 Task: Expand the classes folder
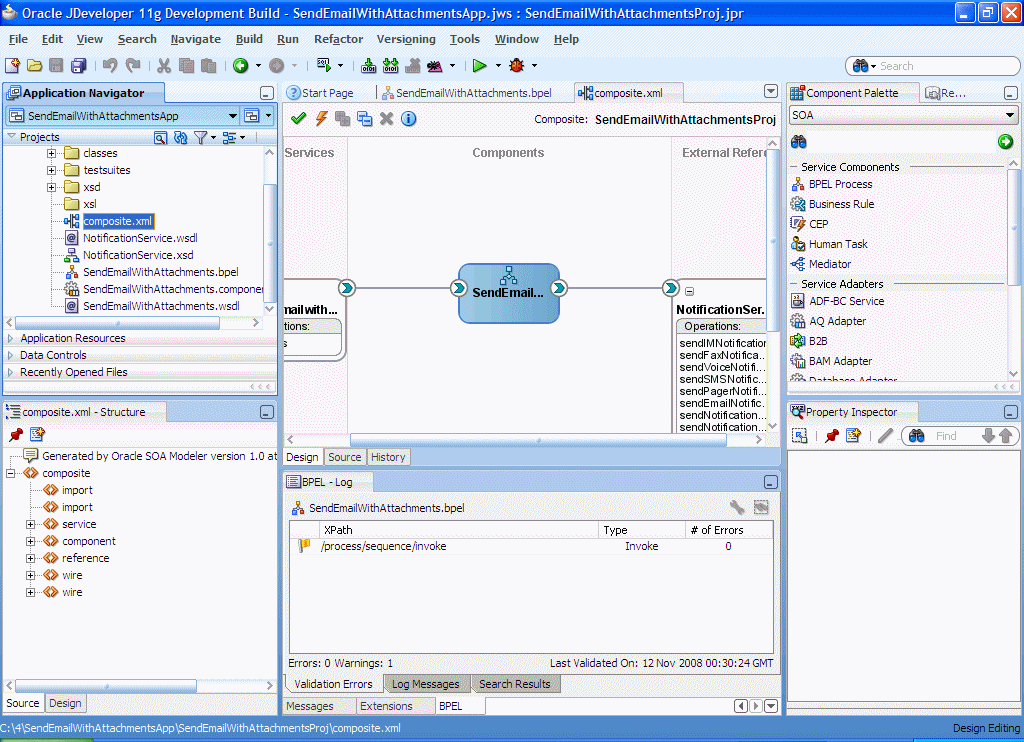click(x=51, y=153)
